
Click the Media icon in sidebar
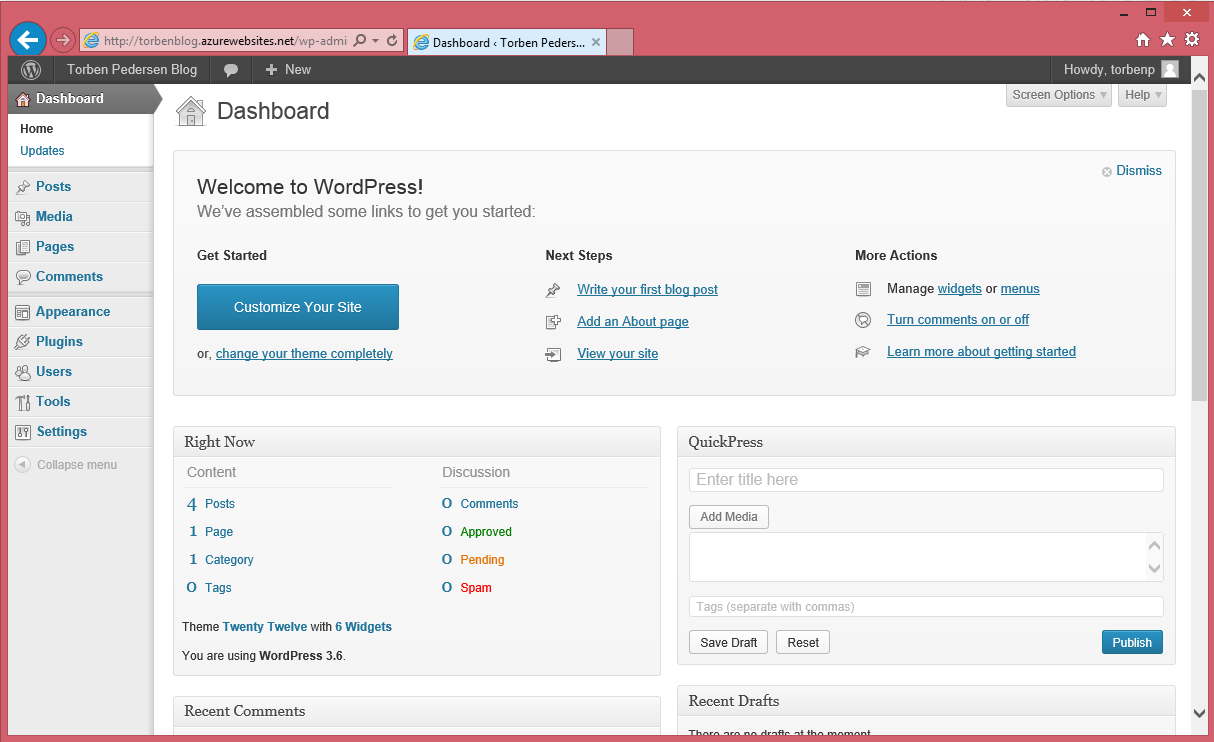click(x=23, y=217)
